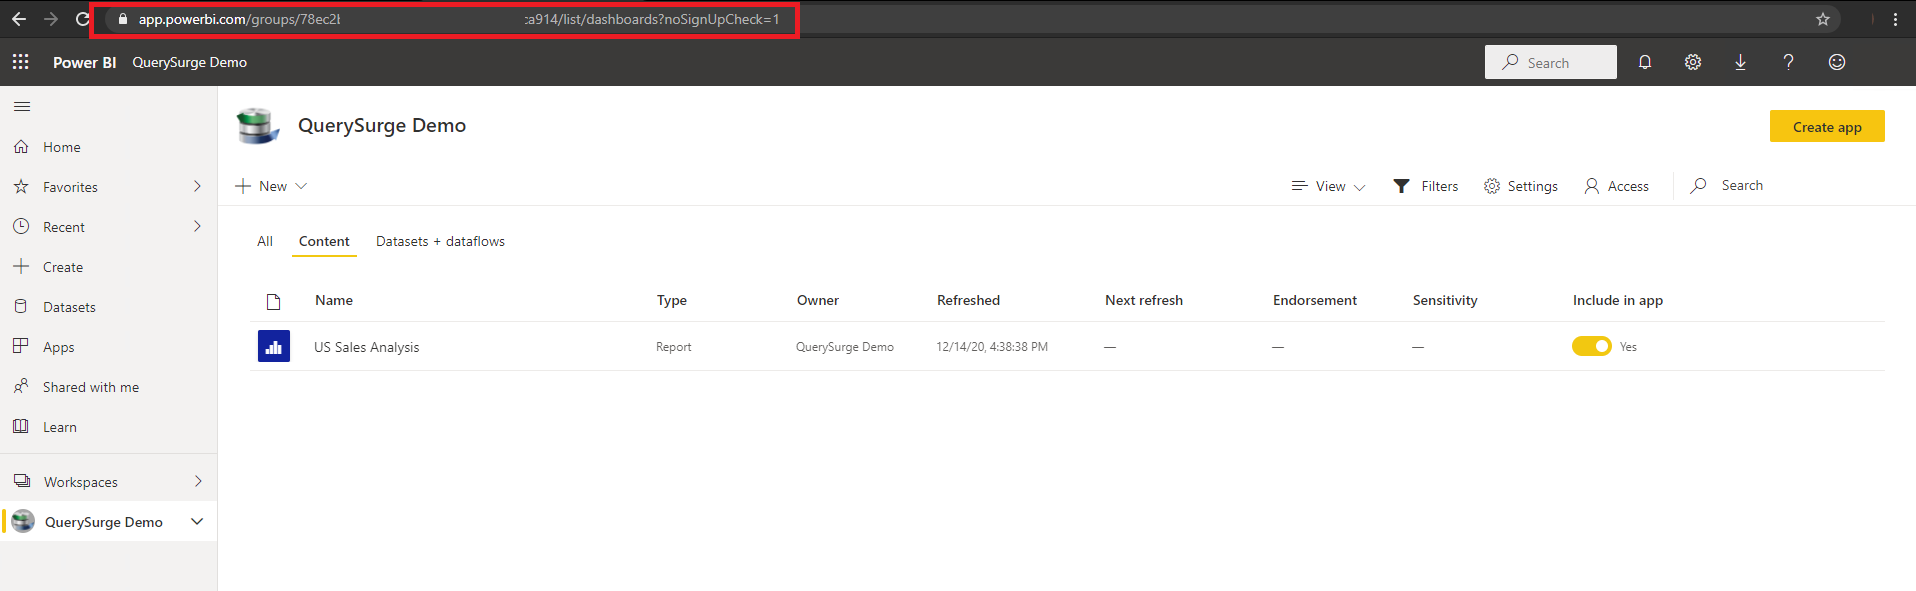The width and height of the screenshot is (1916, 591).
Task: Click the header Search box
Action: (1550, 62)
